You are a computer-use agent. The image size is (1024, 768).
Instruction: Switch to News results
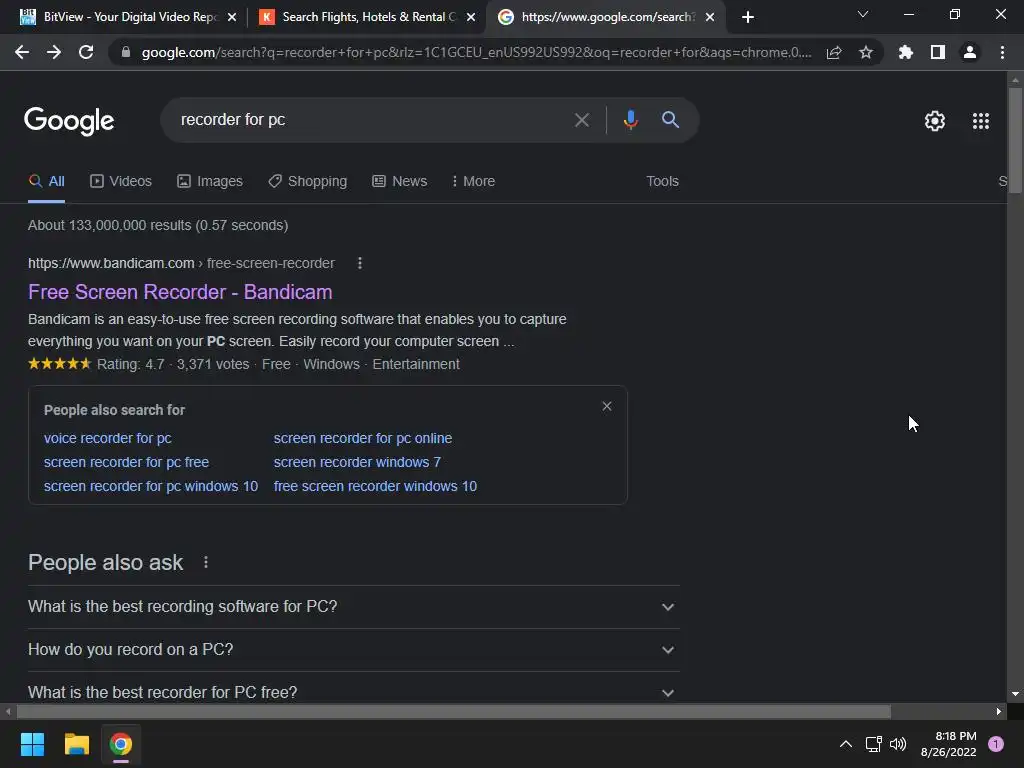[400, 182]
